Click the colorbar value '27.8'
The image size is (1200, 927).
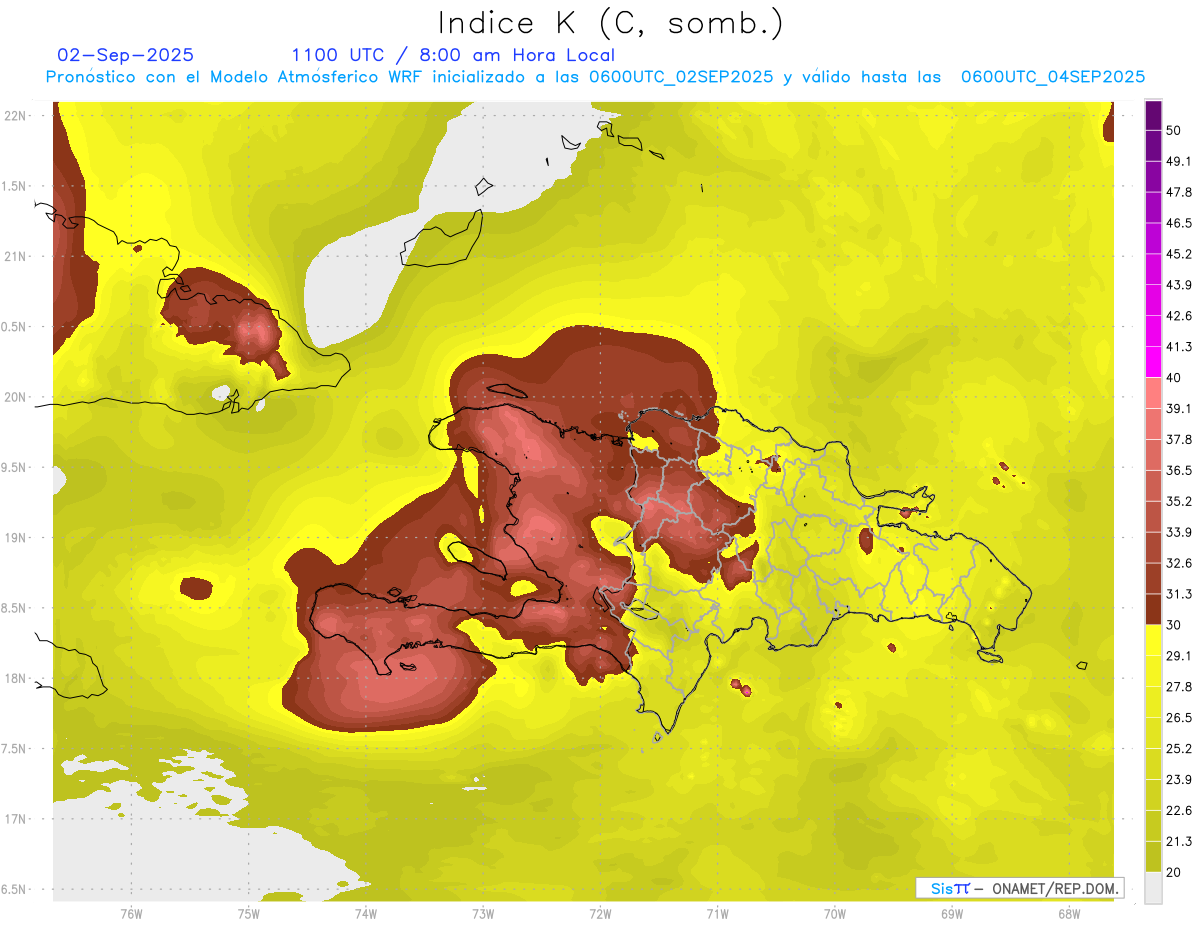[x=1179, y=686]
